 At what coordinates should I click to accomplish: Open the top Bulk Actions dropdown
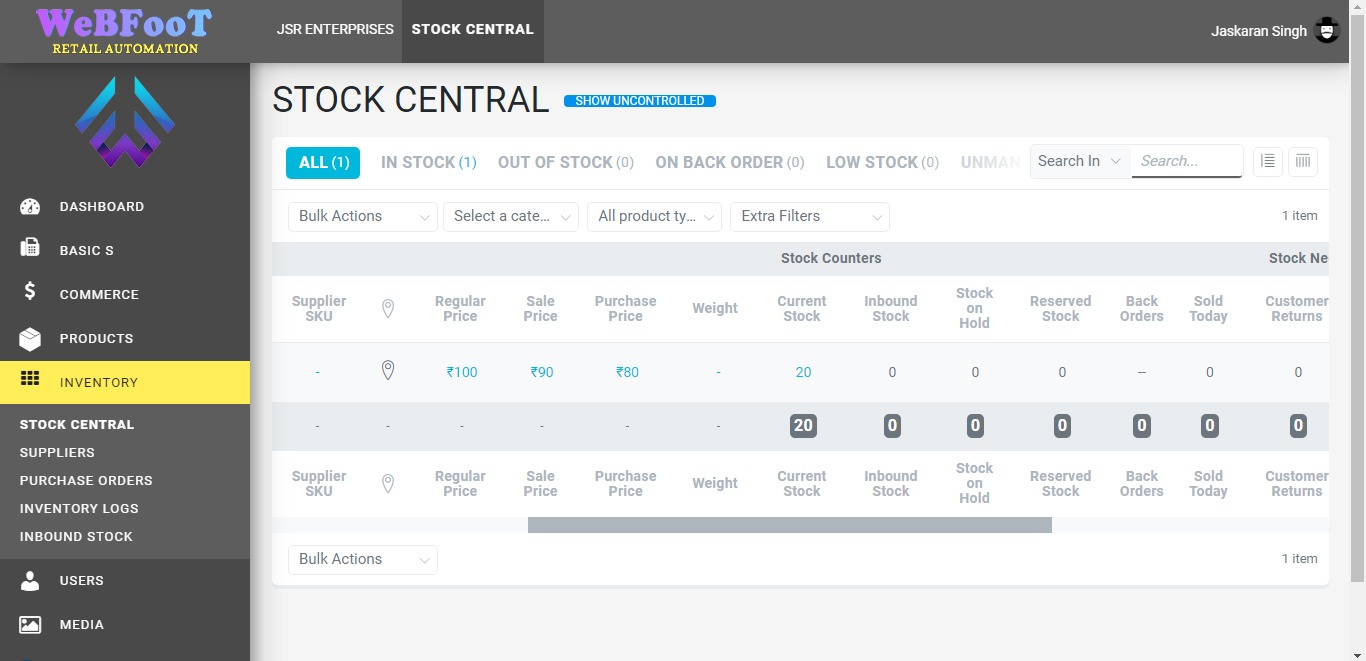(x=362, y=216)
